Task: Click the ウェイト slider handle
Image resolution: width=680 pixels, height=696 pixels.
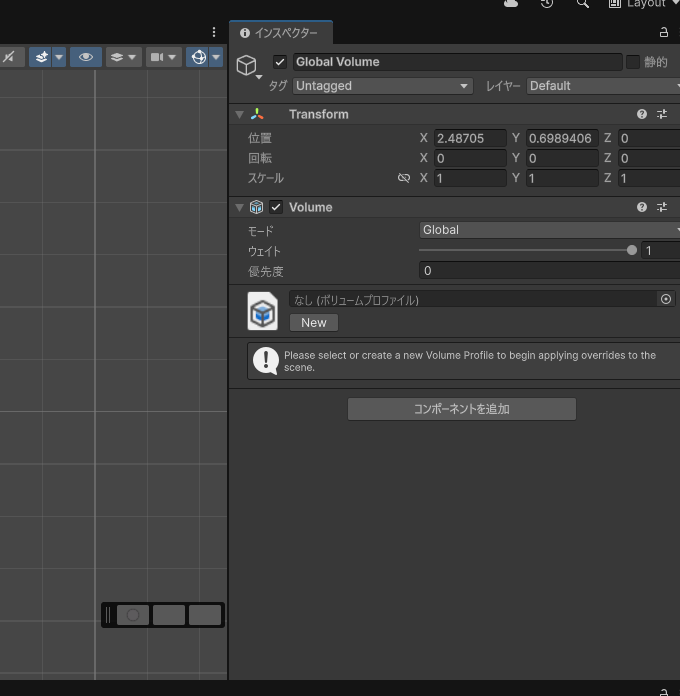Action: (x=632, y=251)
